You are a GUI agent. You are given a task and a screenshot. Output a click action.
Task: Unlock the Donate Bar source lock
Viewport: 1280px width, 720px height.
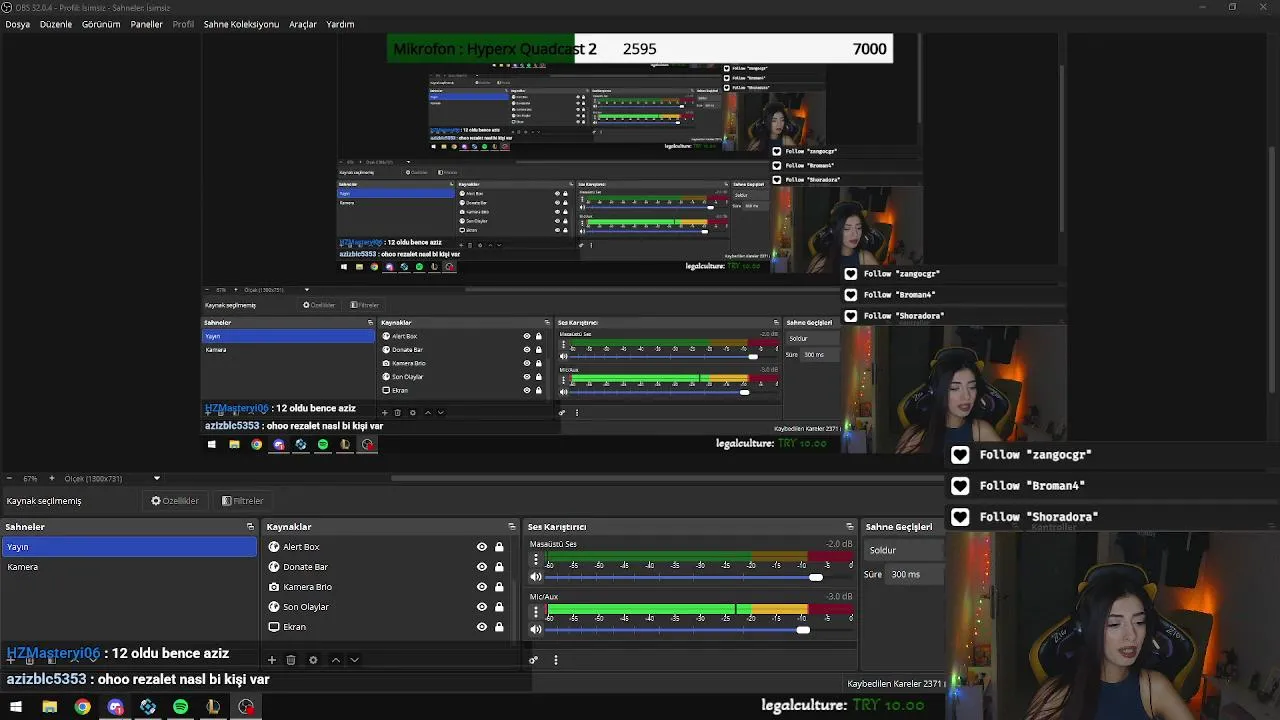click(x=499, y=567)
